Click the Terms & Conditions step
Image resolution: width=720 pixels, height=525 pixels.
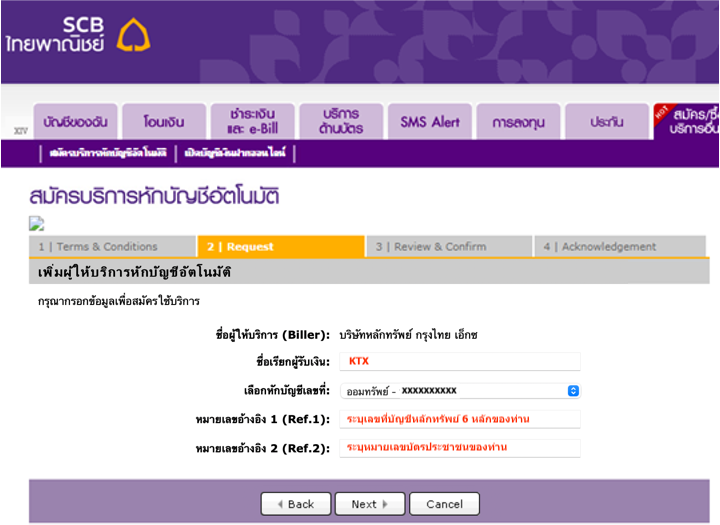click(x=112, y=247)
